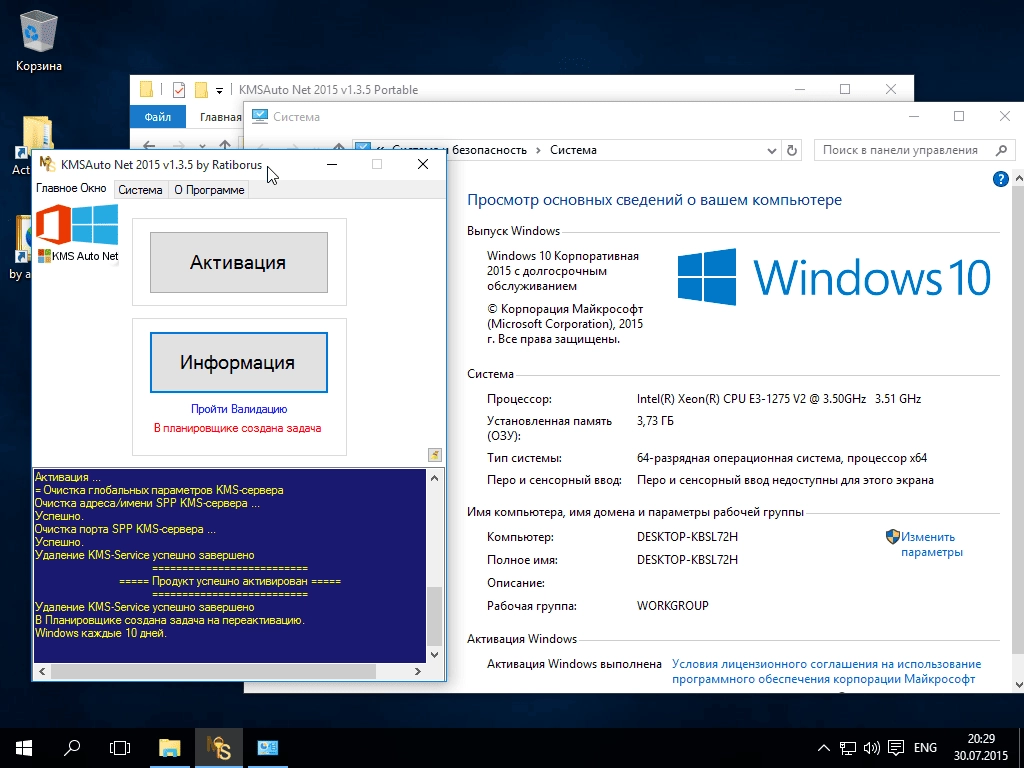Open the Пройти Валидацию link
1024x768 pixels.
click(239, 409)
